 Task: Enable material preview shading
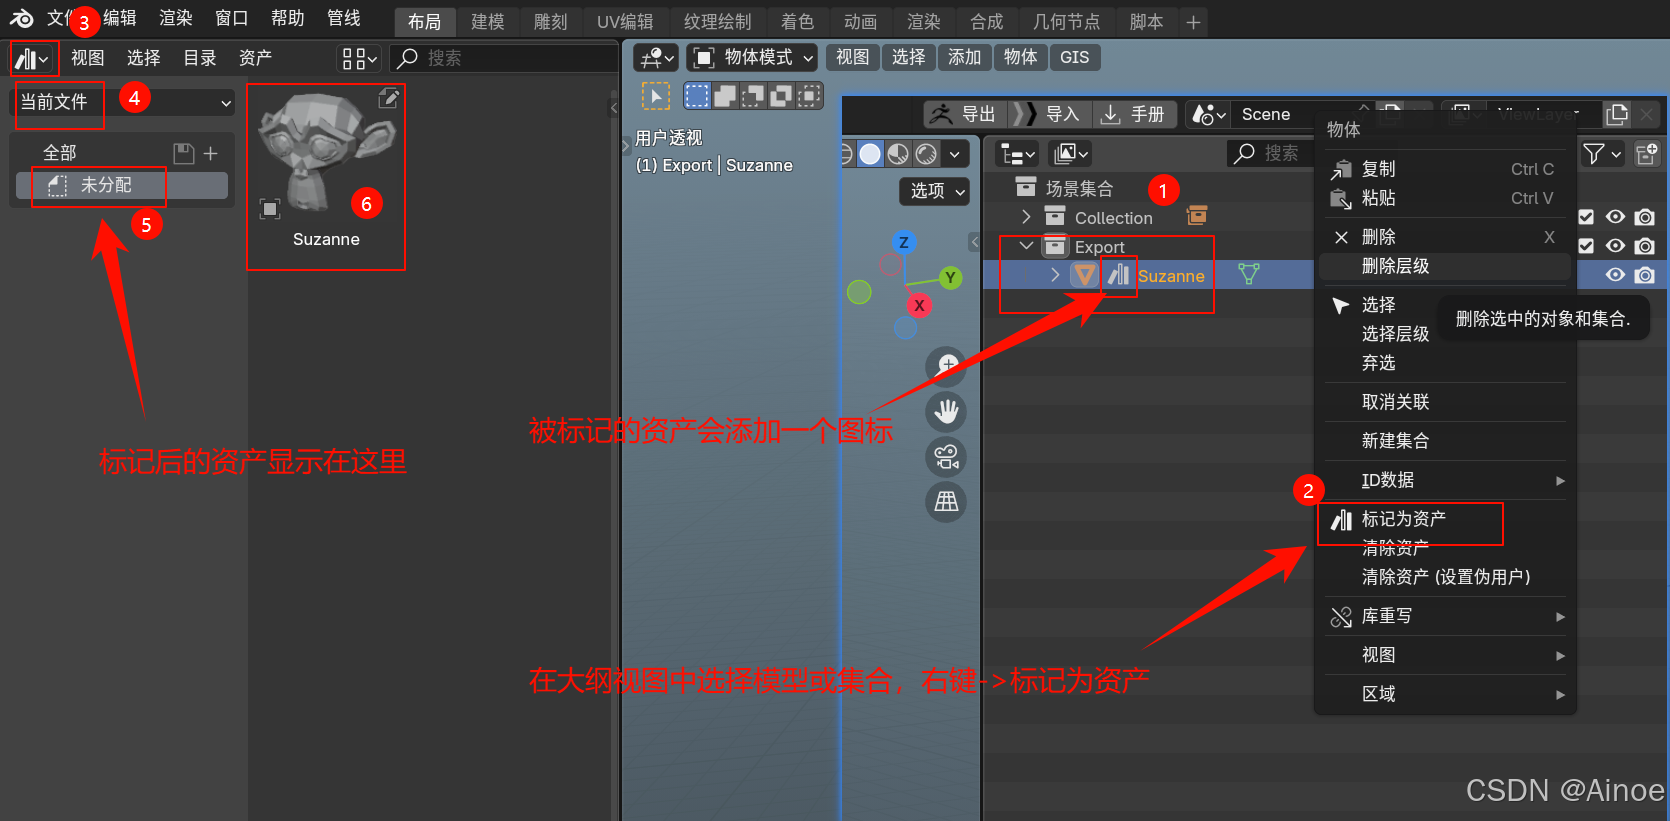[x=899, y=154]
